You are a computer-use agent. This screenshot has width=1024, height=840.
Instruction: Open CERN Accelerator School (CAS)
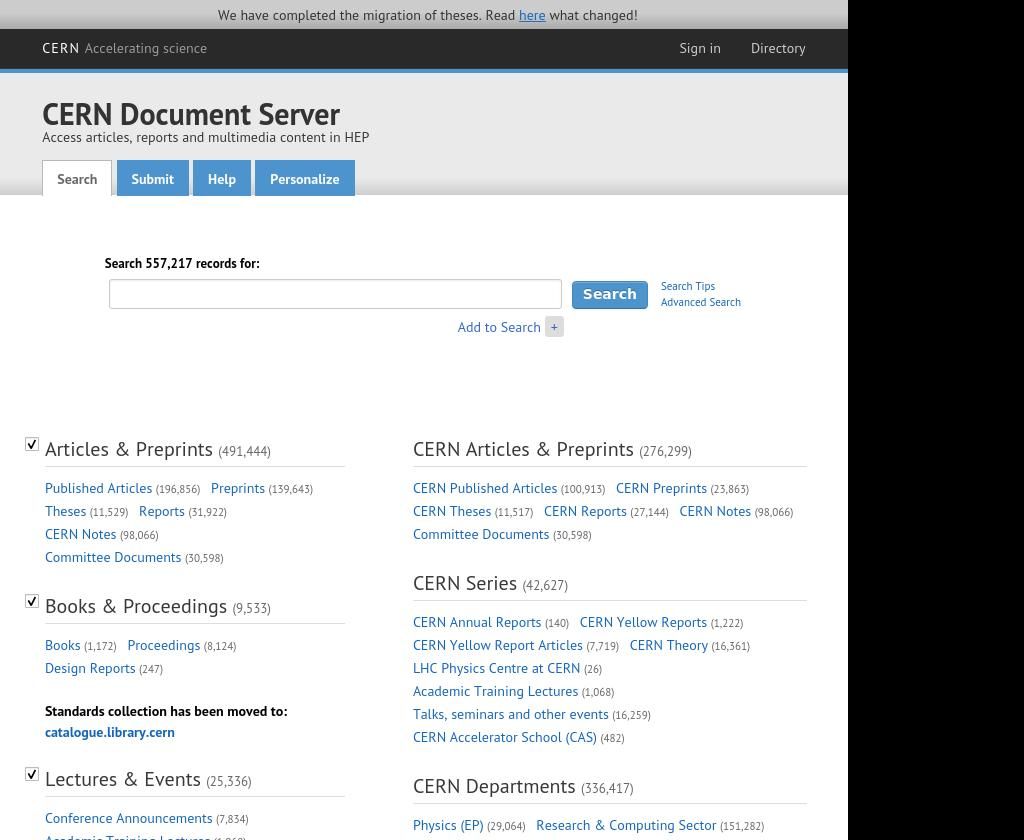pyautogui.click(x=505, y=737)
